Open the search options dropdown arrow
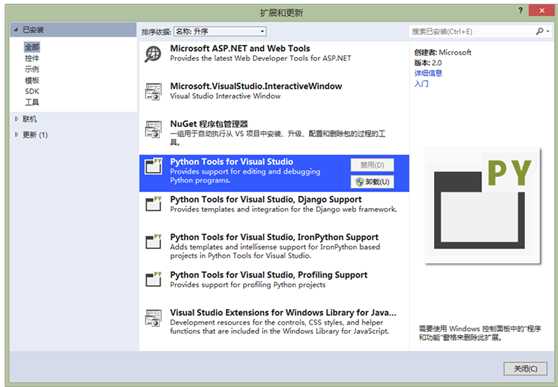Screen dimensions: 558x387 pyautogui.click(x=548, y=32)
